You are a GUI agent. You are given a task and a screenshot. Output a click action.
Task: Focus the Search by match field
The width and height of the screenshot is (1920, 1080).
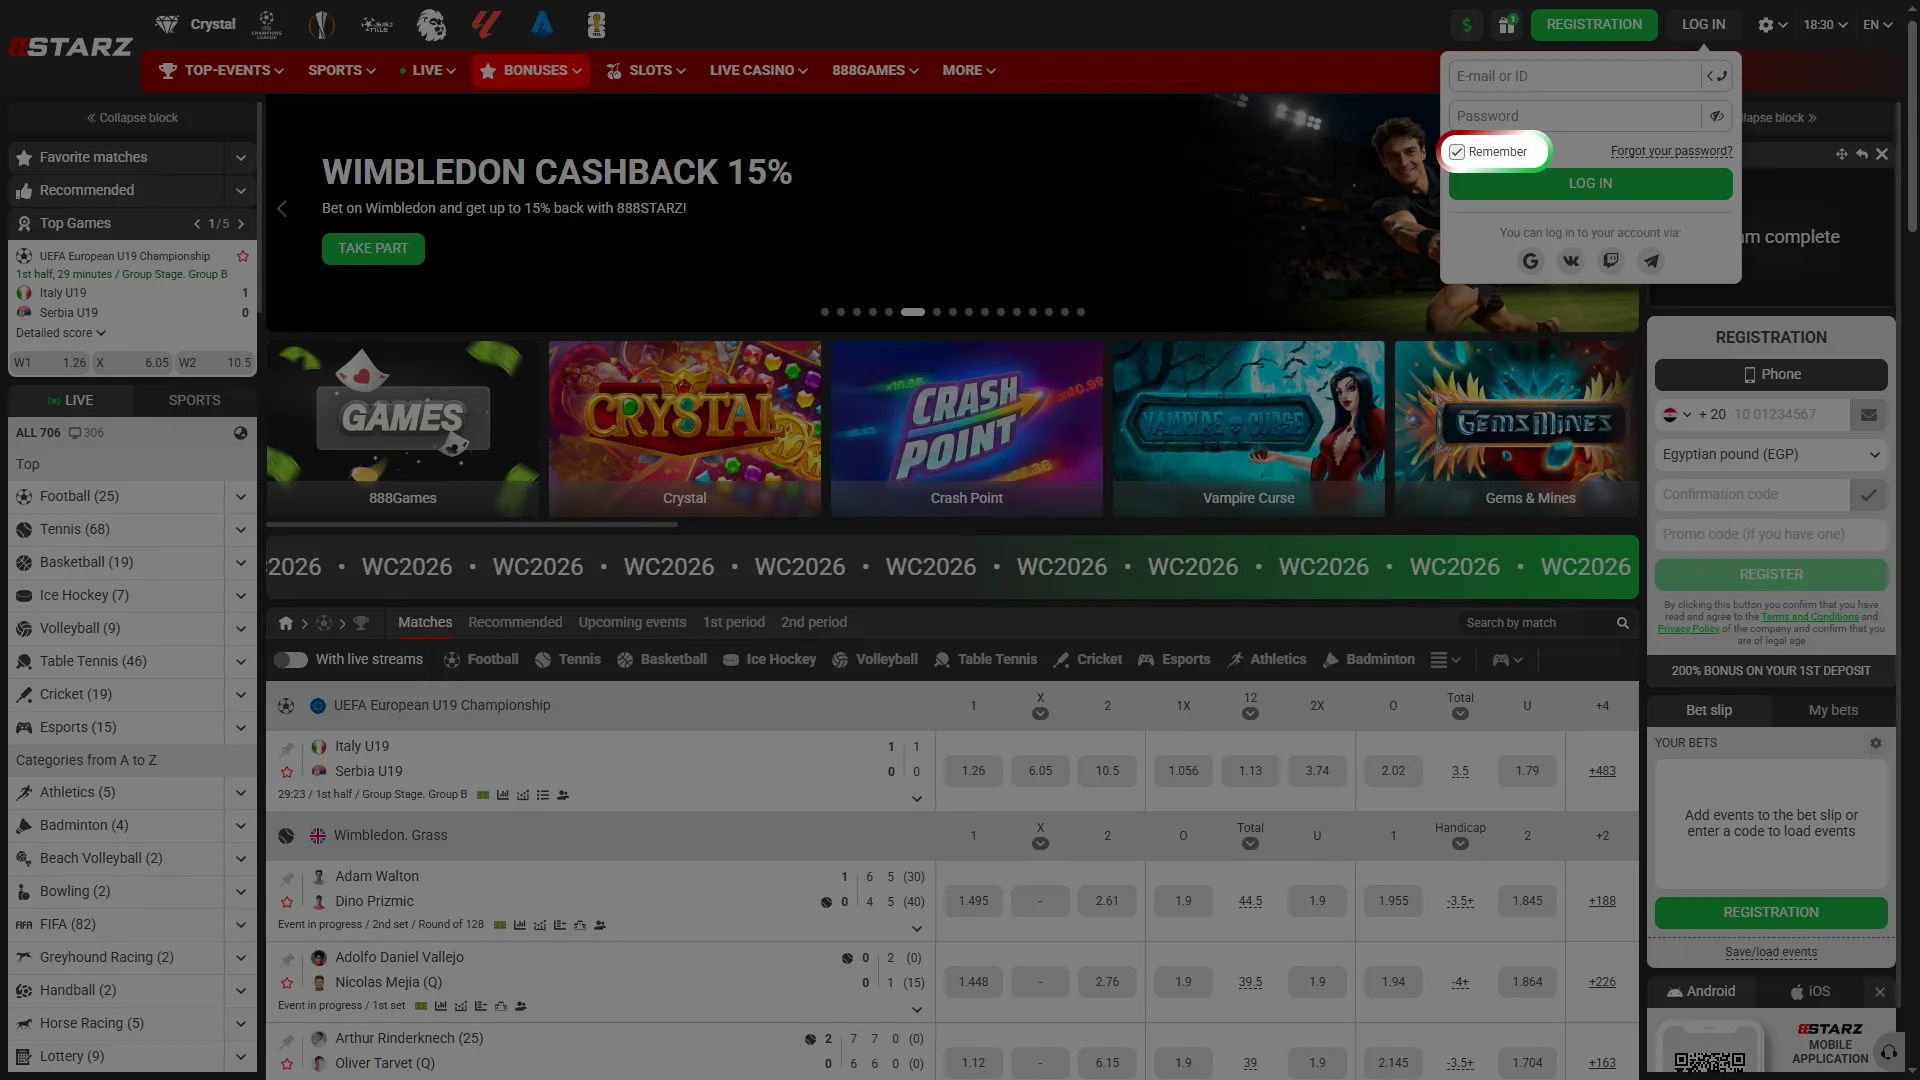(x=1536, y=623)
